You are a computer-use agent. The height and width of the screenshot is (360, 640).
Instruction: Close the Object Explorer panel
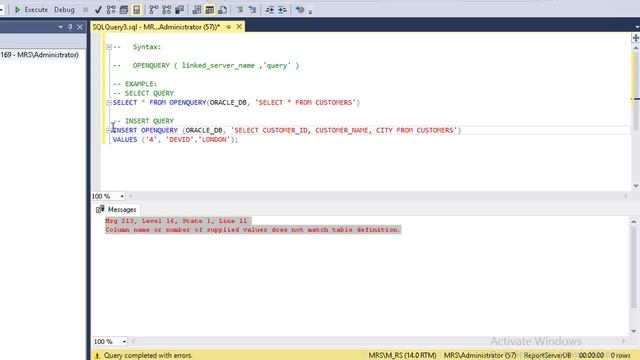pyautogui.click(x=80, y=27)
